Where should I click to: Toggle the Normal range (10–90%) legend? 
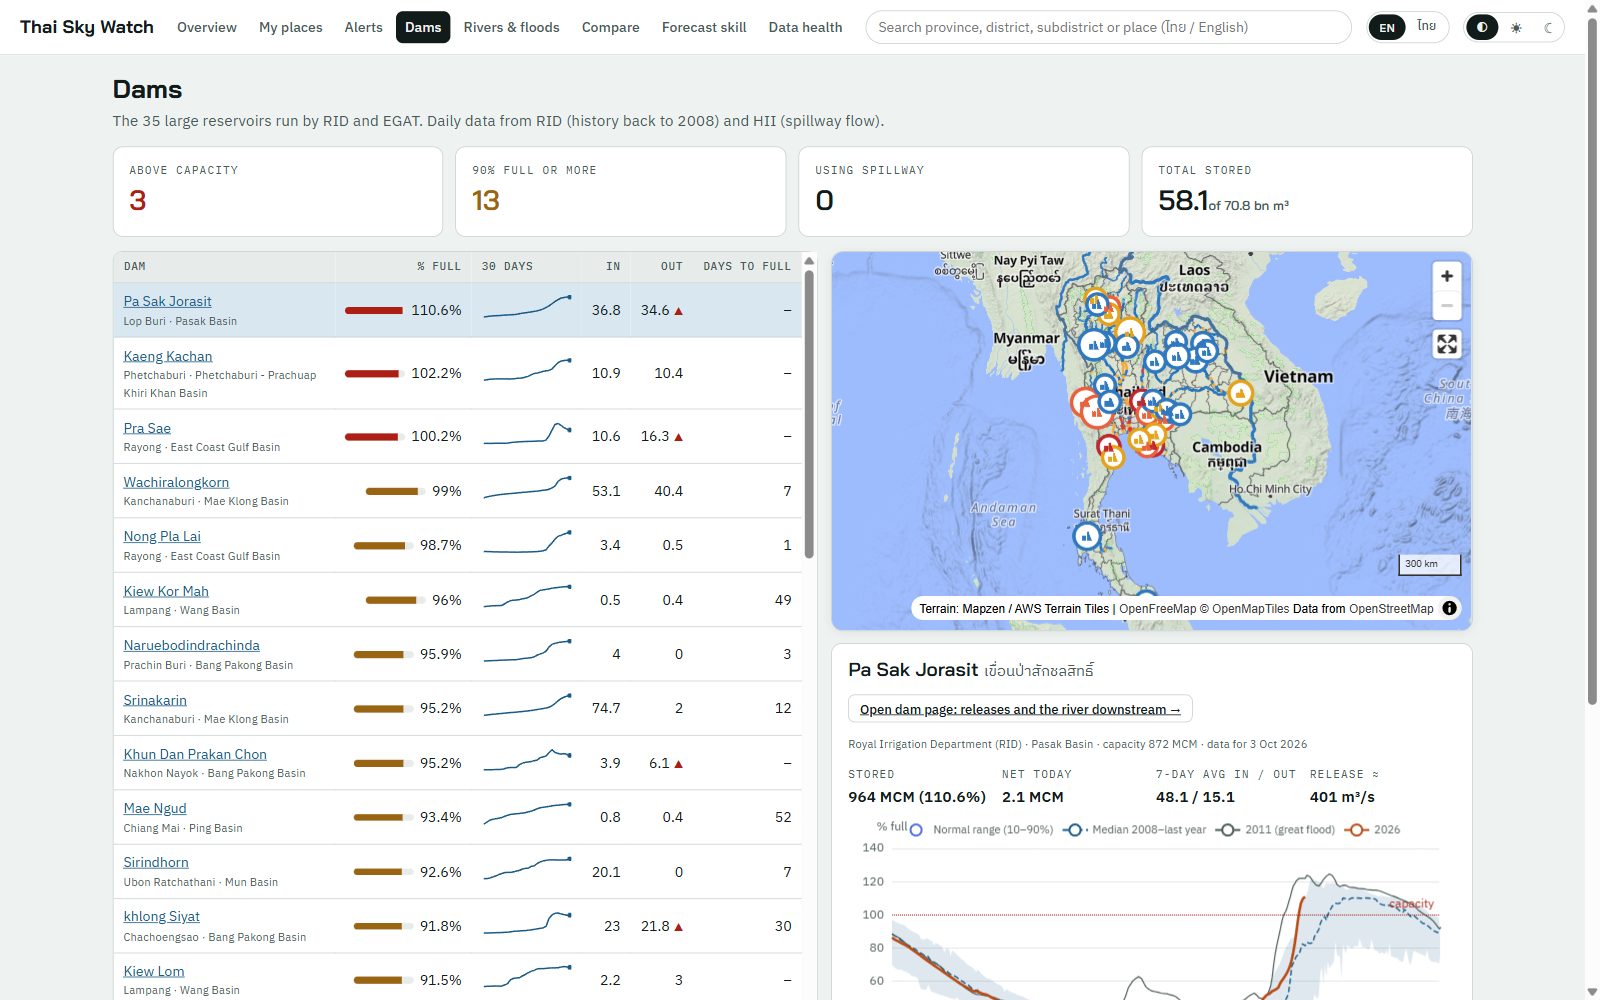coord(981,830)
